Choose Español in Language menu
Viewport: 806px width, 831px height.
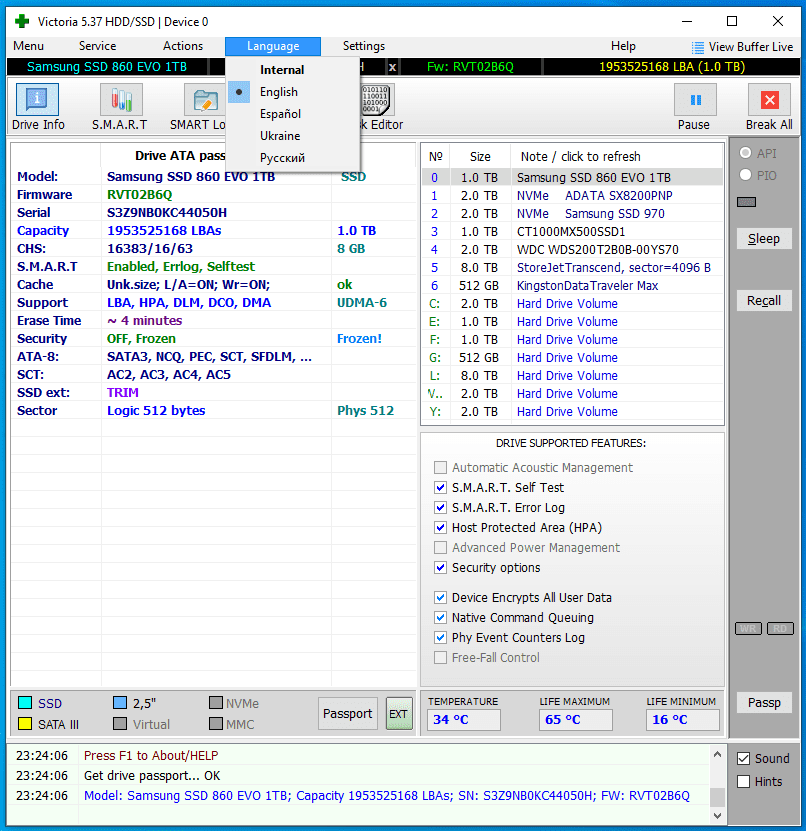[293, 113]
